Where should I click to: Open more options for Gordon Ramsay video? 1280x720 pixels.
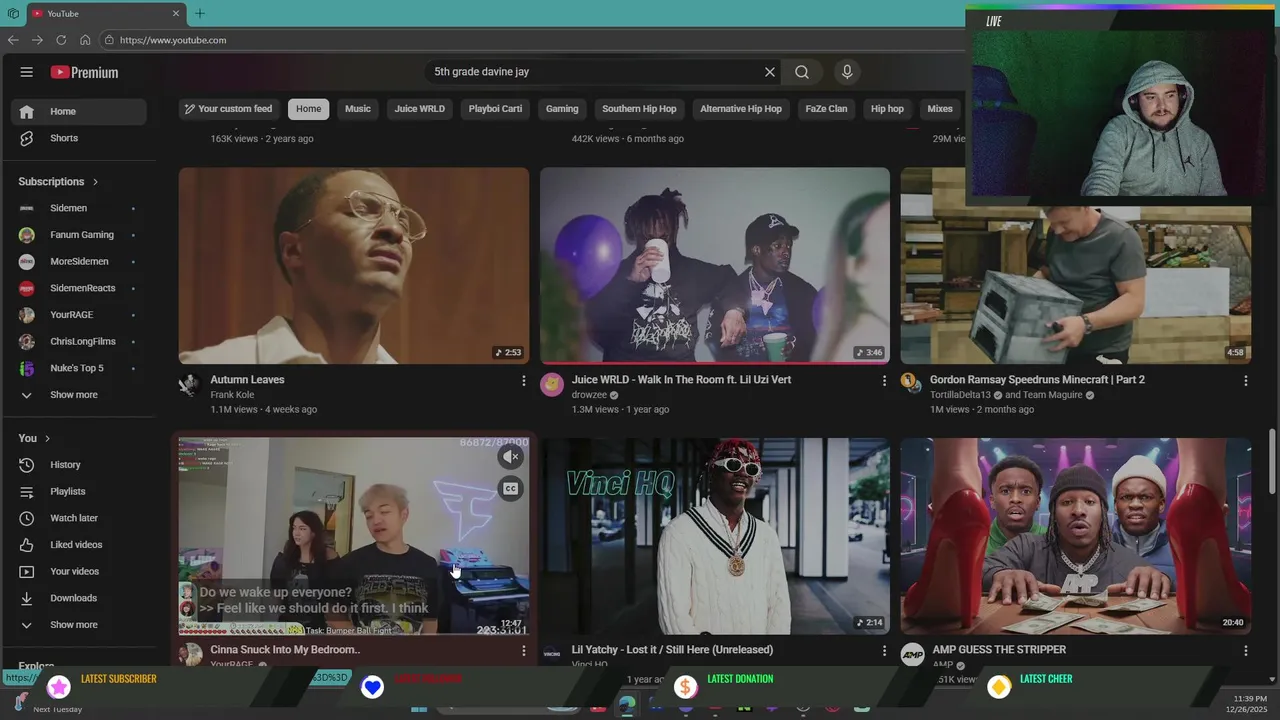(1245, 381)
